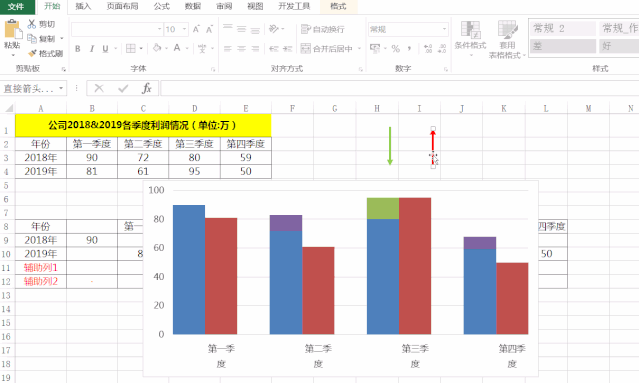Screen dimensions: 639x383
Task: Decrease font size with smaller A
Action: coord(209,29)
